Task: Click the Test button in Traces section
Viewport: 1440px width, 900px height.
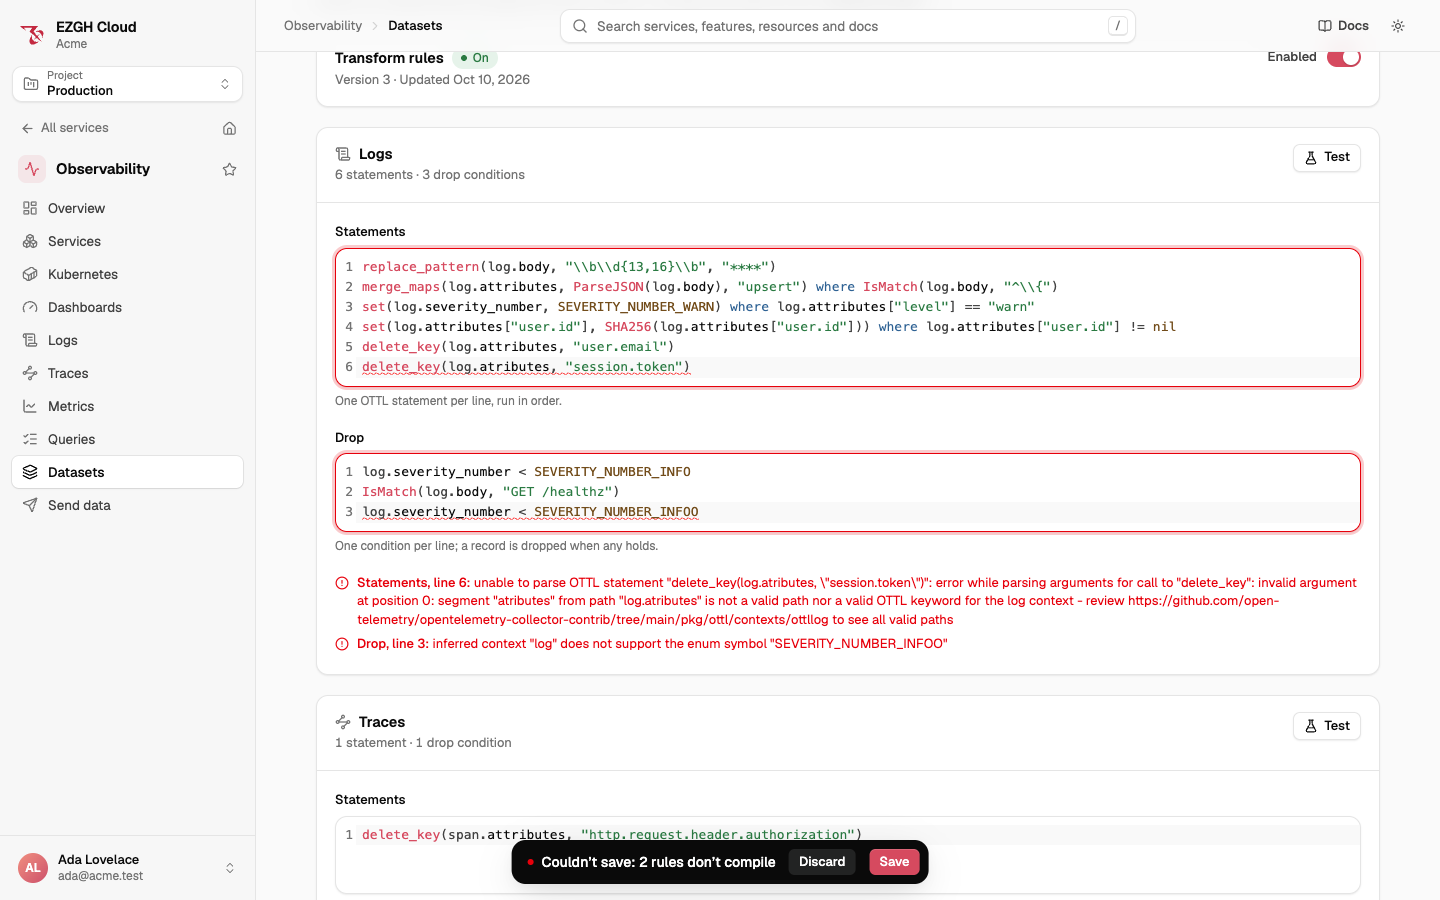Action: coord(1326,726)
